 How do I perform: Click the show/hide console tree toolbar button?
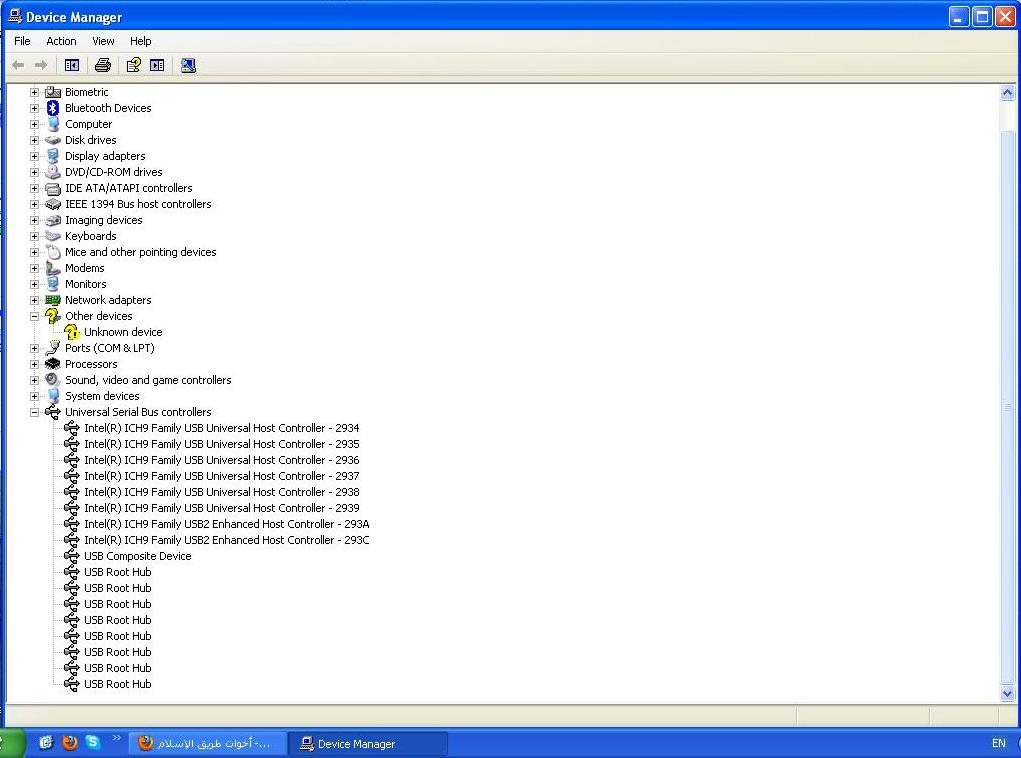pos(72,65)
